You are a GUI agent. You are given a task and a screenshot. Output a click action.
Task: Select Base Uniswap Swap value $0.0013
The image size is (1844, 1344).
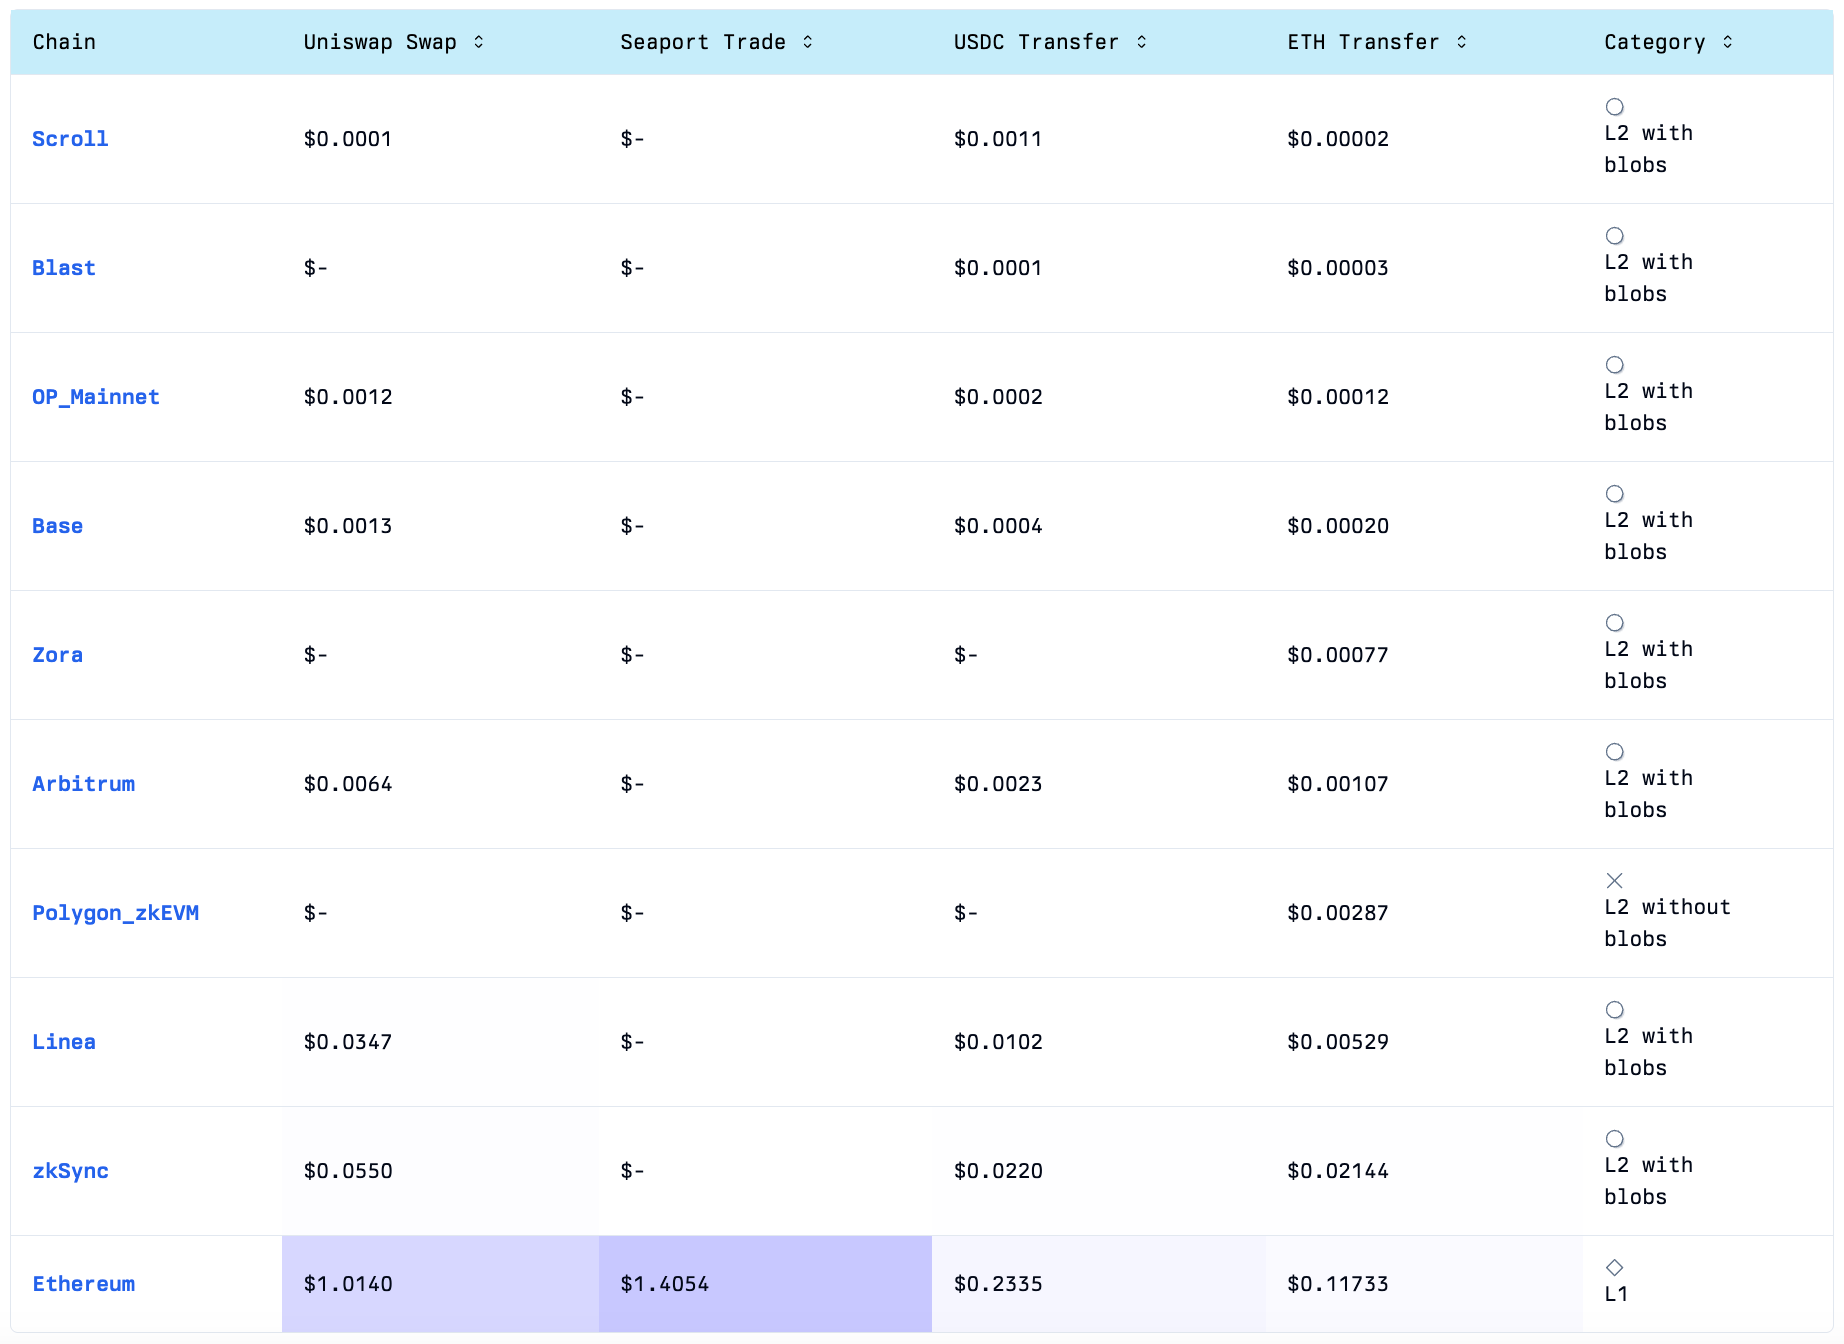348,526
